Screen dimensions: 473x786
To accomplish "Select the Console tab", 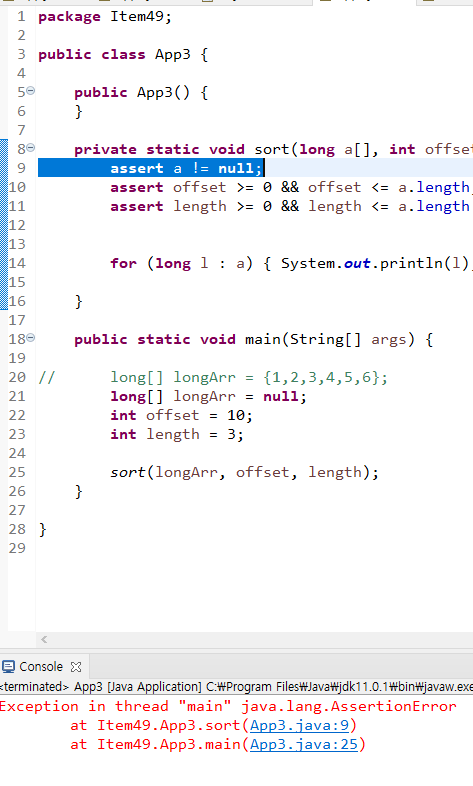I will 41,667.
